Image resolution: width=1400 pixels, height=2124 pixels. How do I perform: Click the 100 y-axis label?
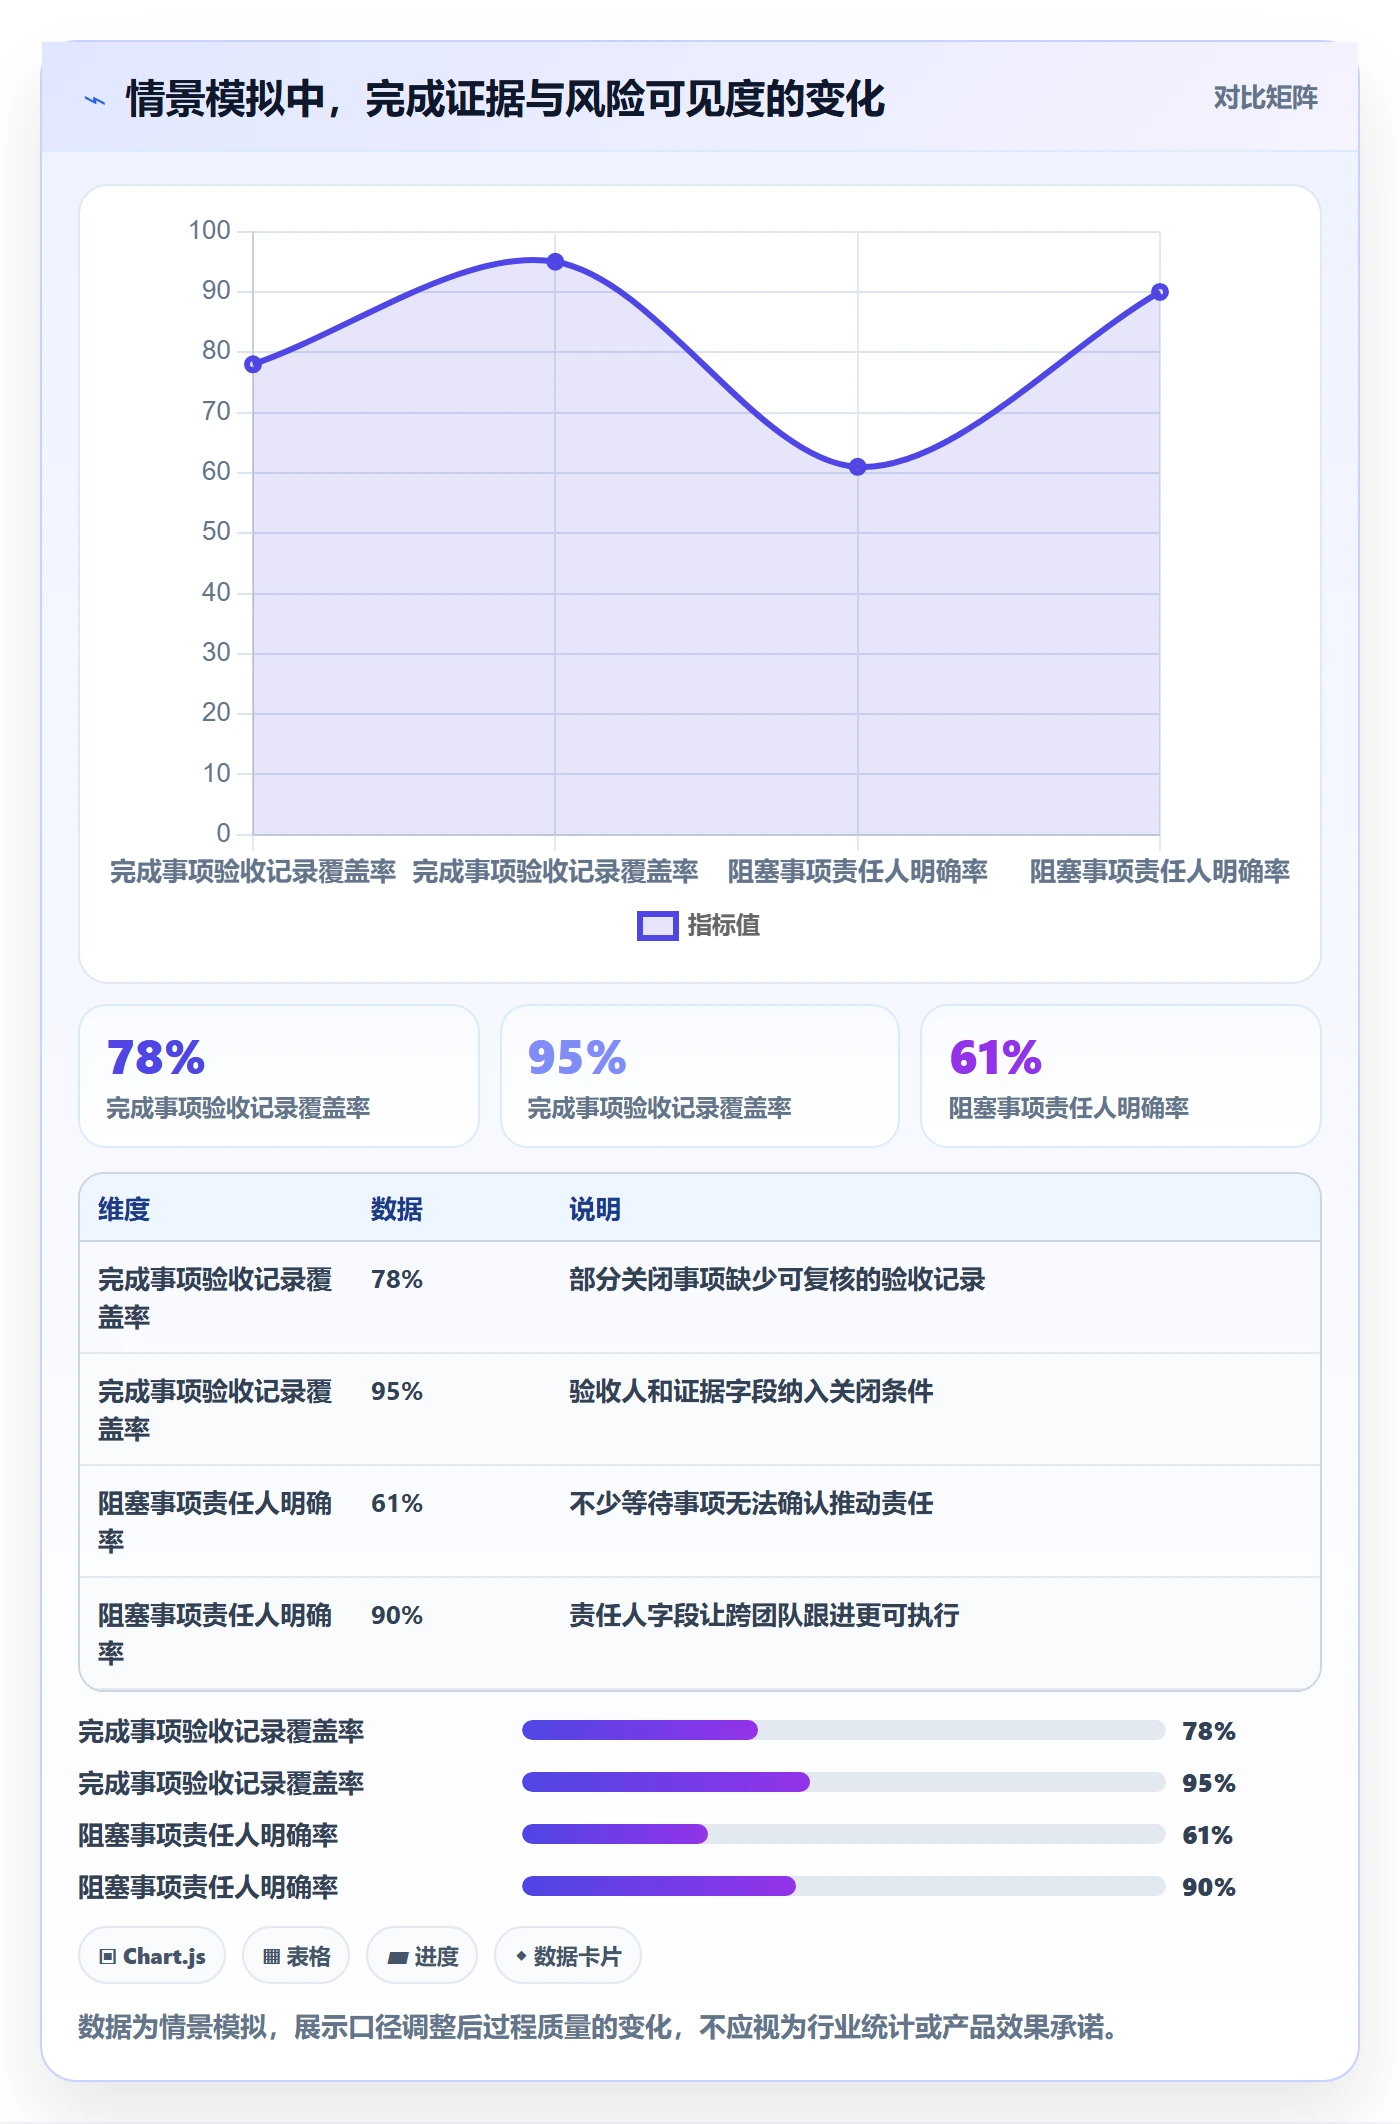209,231
